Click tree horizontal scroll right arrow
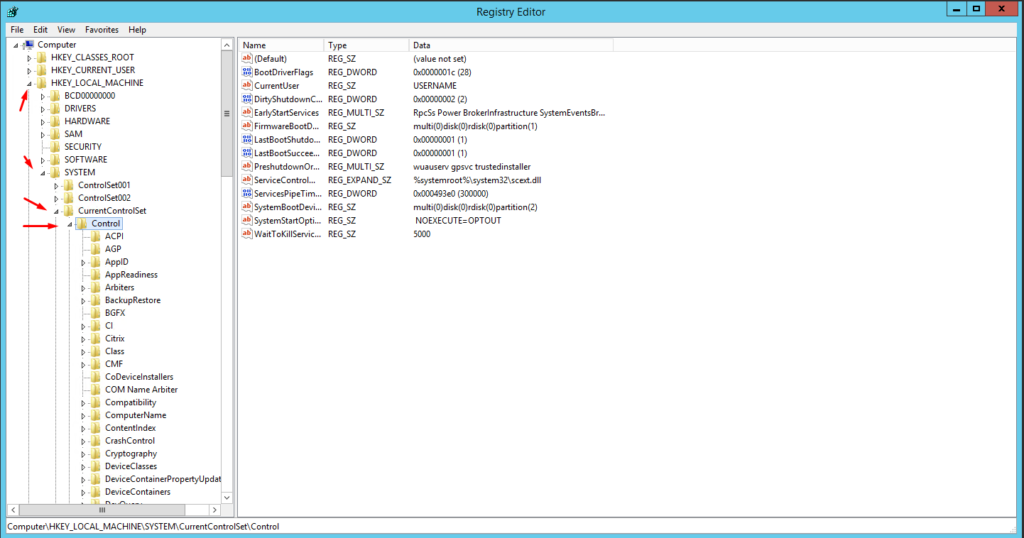 pos(214,509)
